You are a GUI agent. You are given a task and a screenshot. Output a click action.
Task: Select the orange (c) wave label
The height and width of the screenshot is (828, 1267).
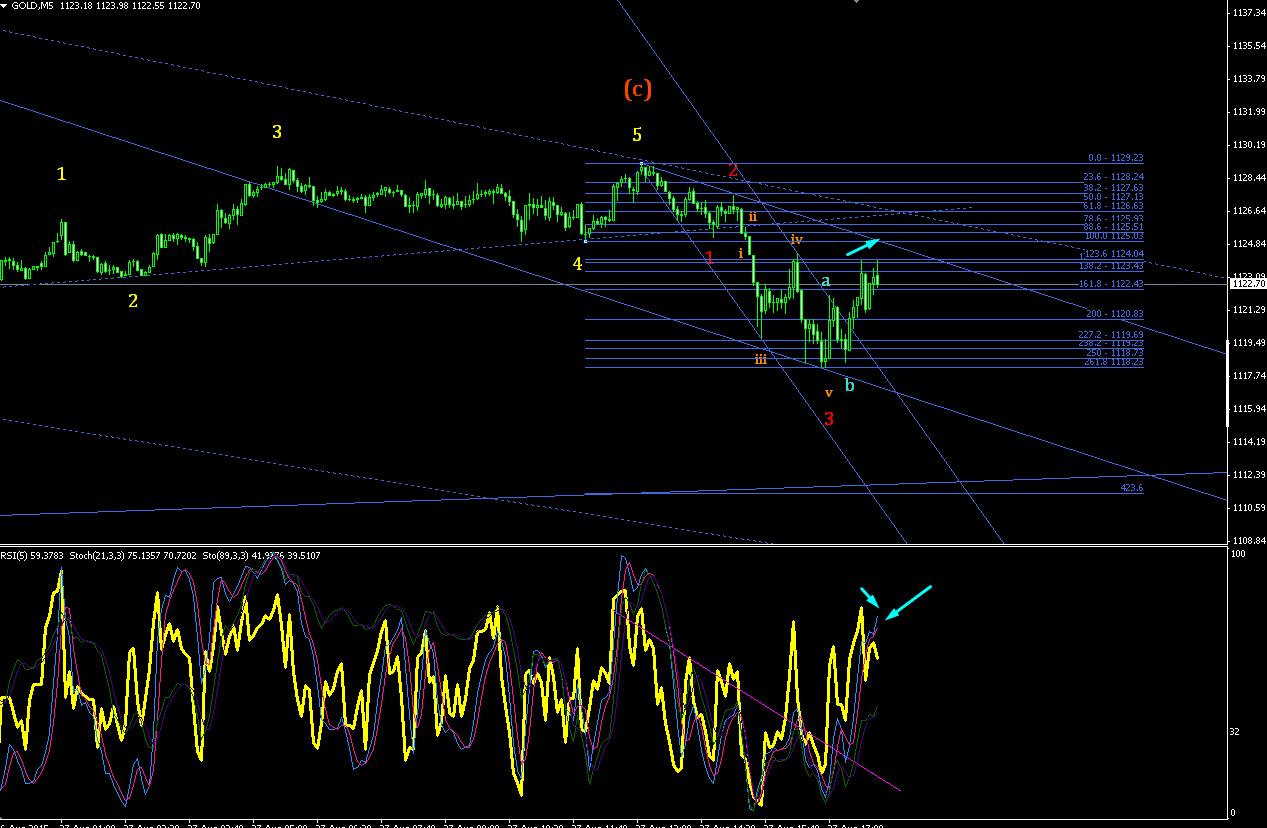coord(638,89)
